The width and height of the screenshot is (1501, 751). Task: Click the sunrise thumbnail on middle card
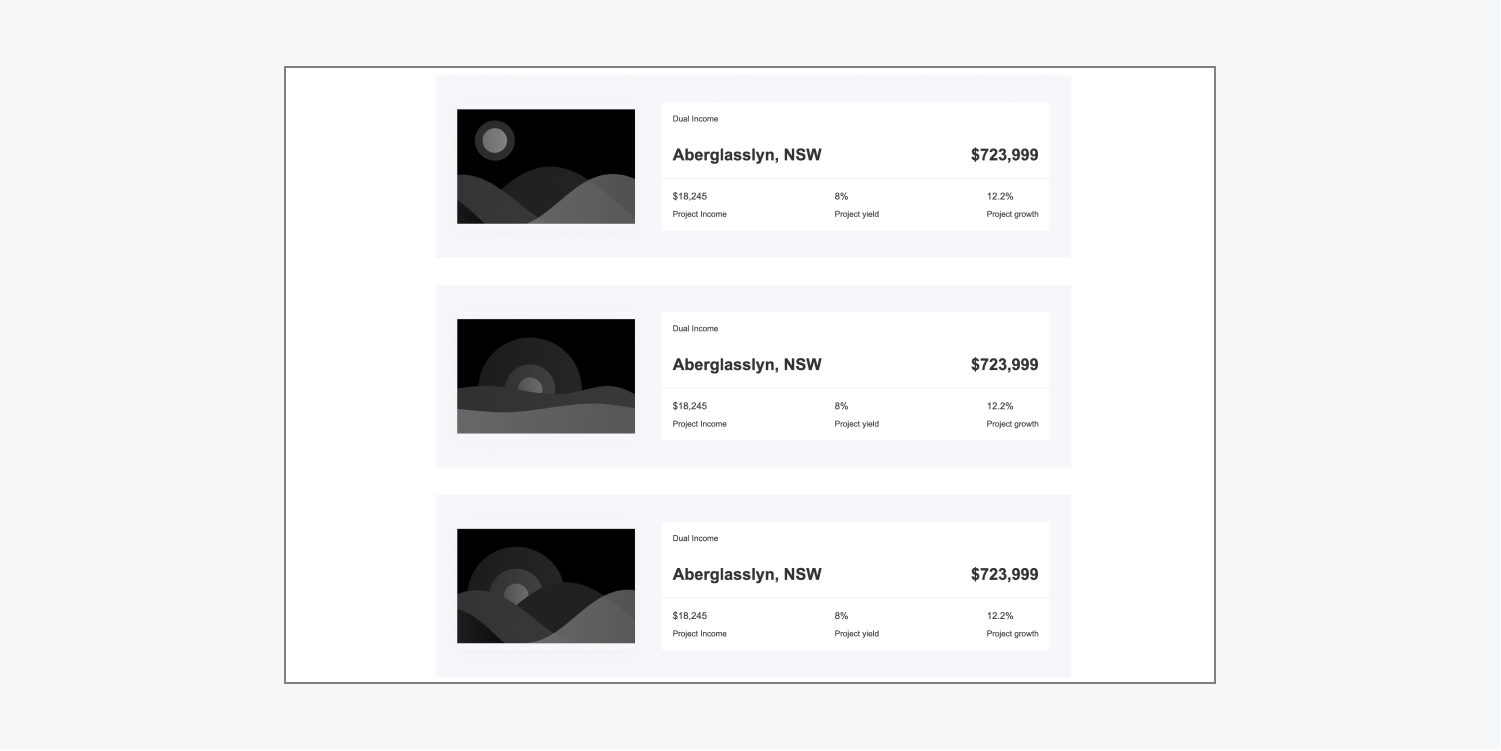click(545, 376)
